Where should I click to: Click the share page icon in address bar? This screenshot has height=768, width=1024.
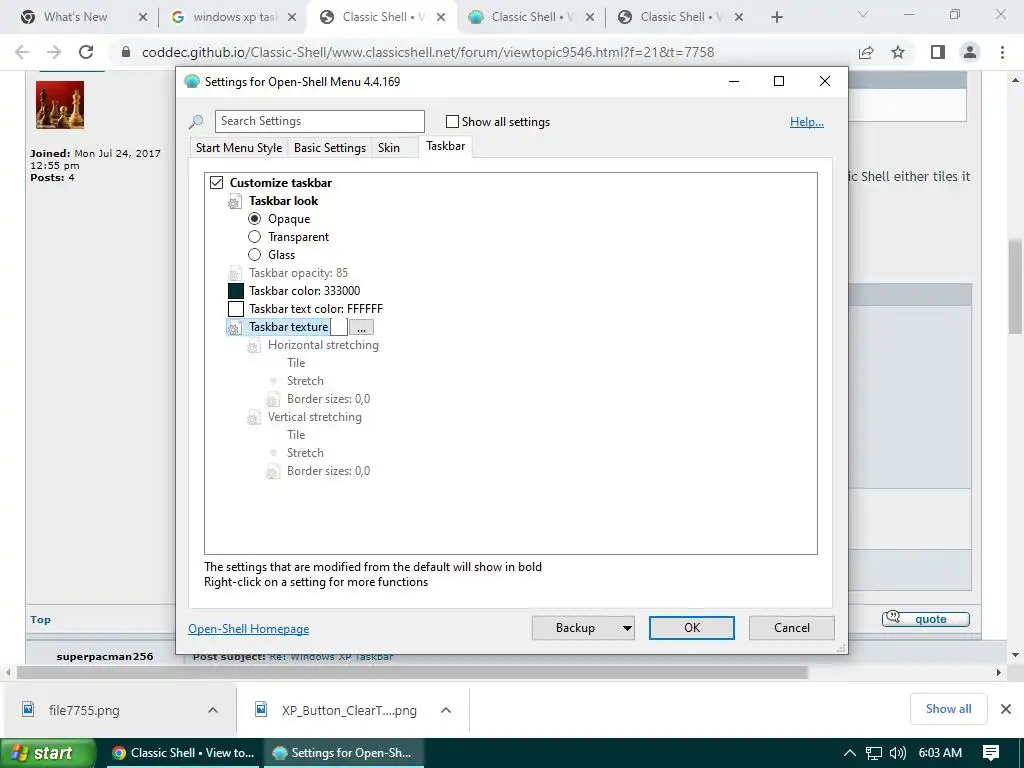click(x=866, y=52)
